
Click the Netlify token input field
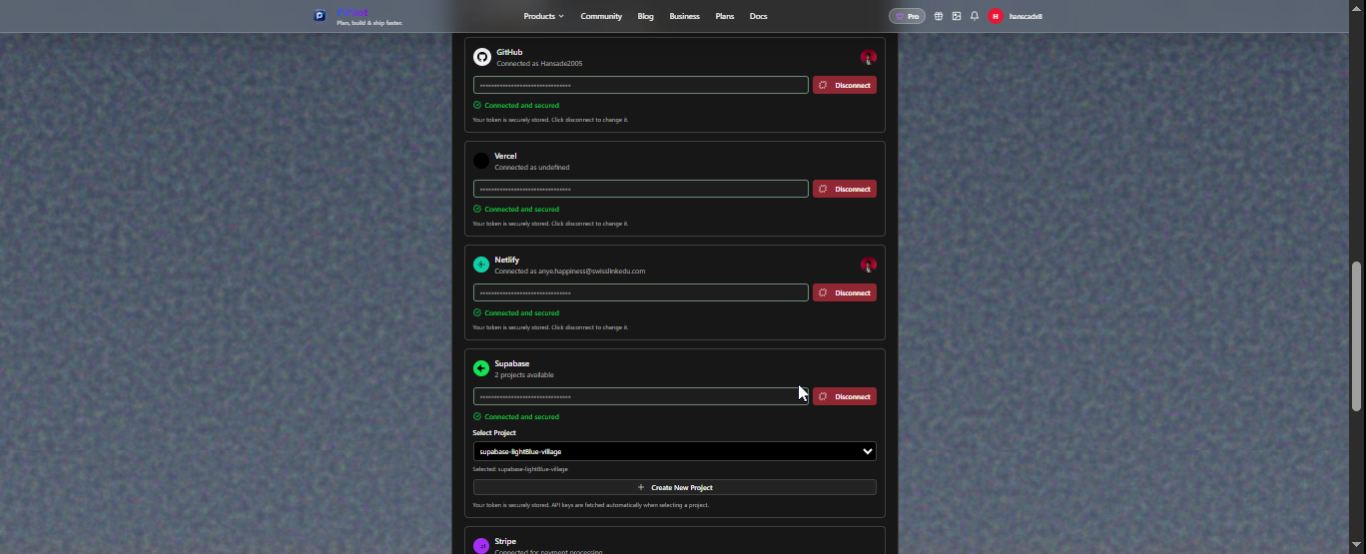pos(640,293)
